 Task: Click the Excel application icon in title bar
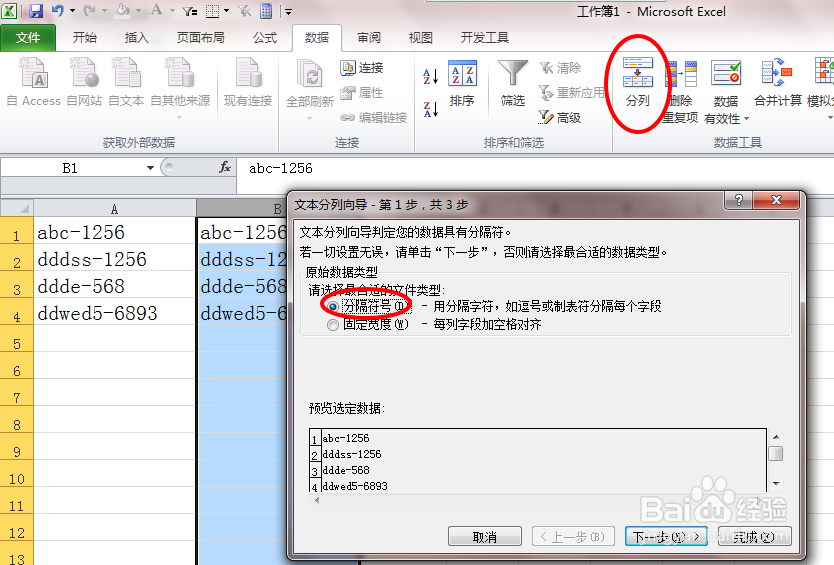tap(9, 11)
